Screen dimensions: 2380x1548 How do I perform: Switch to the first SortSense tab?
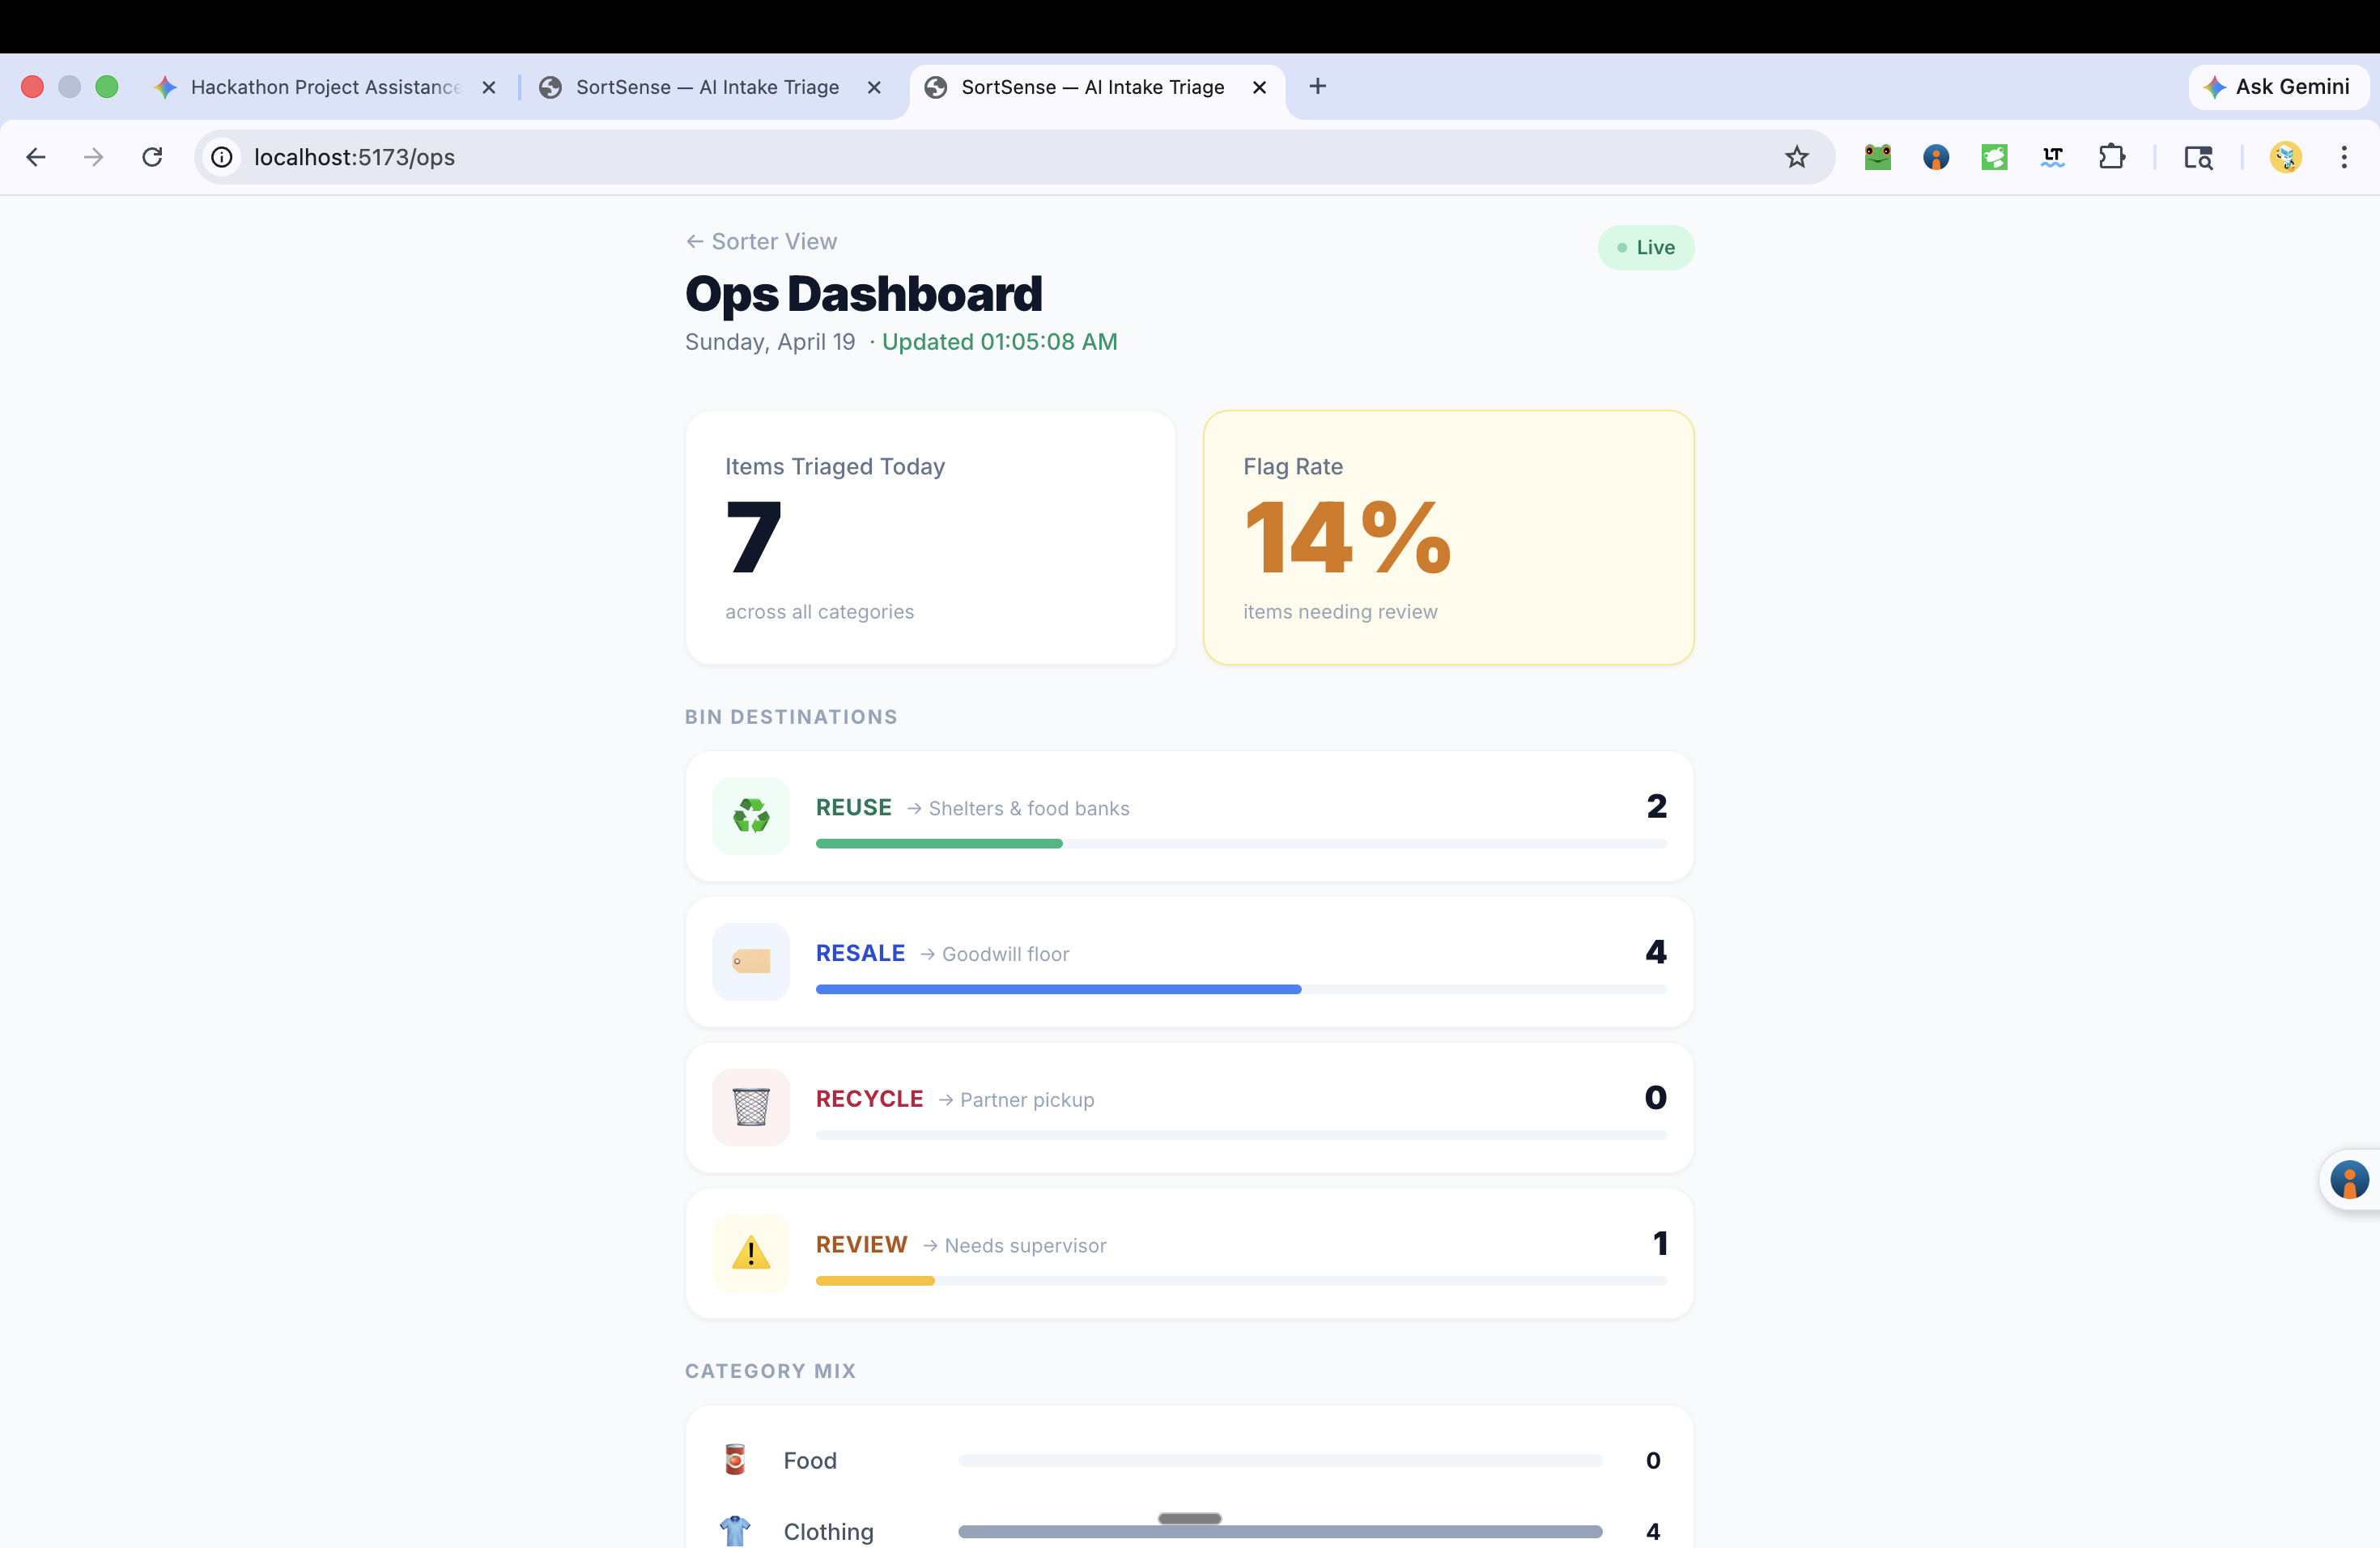[707, 87]
